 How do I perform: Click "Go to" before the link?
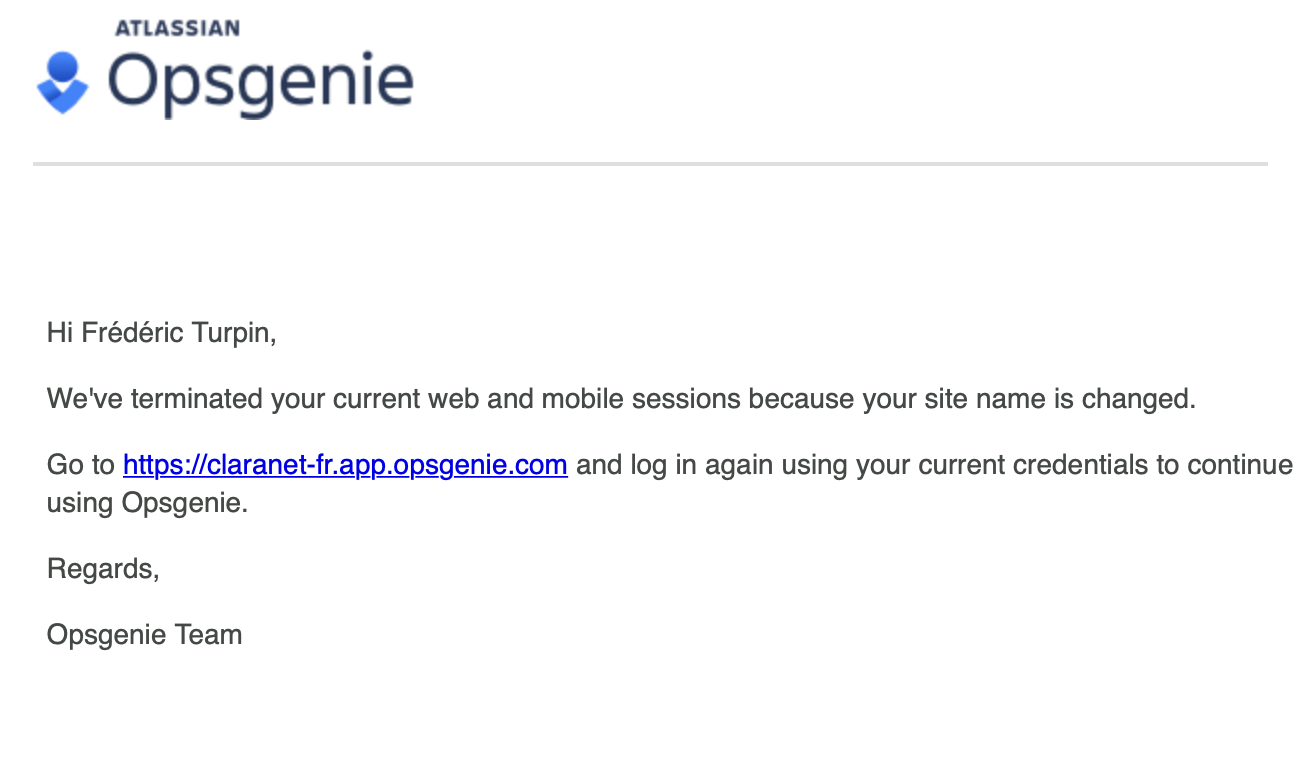(81, 465)
